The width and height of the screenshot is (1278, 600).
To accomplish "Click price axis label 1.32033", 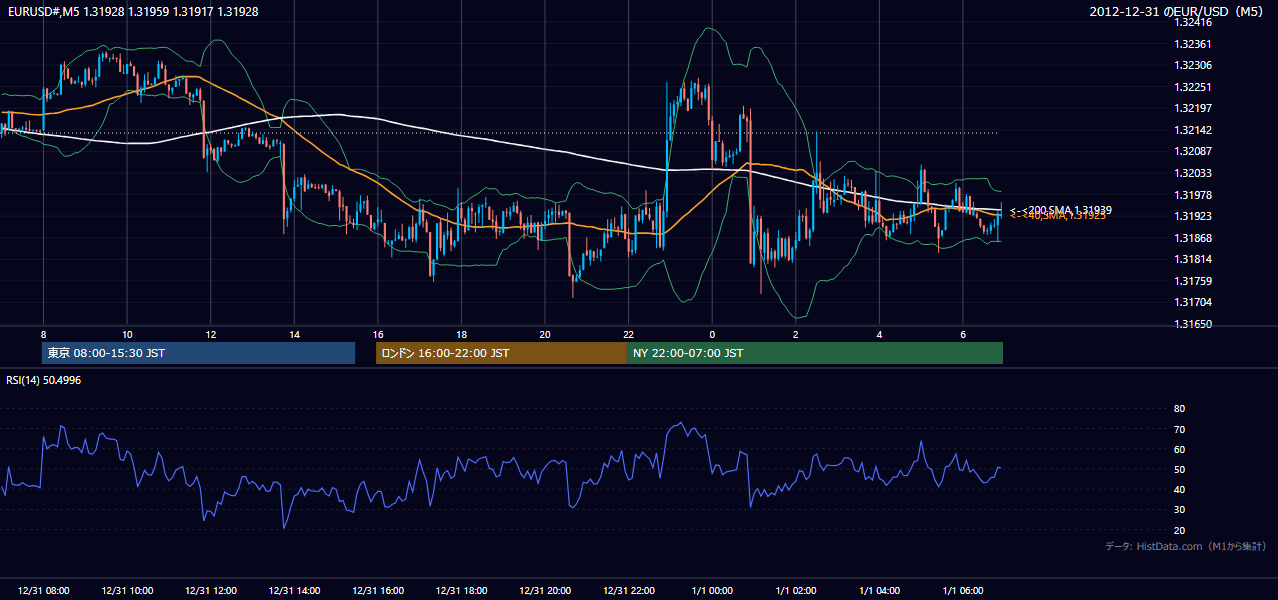I will [1193, 173].
